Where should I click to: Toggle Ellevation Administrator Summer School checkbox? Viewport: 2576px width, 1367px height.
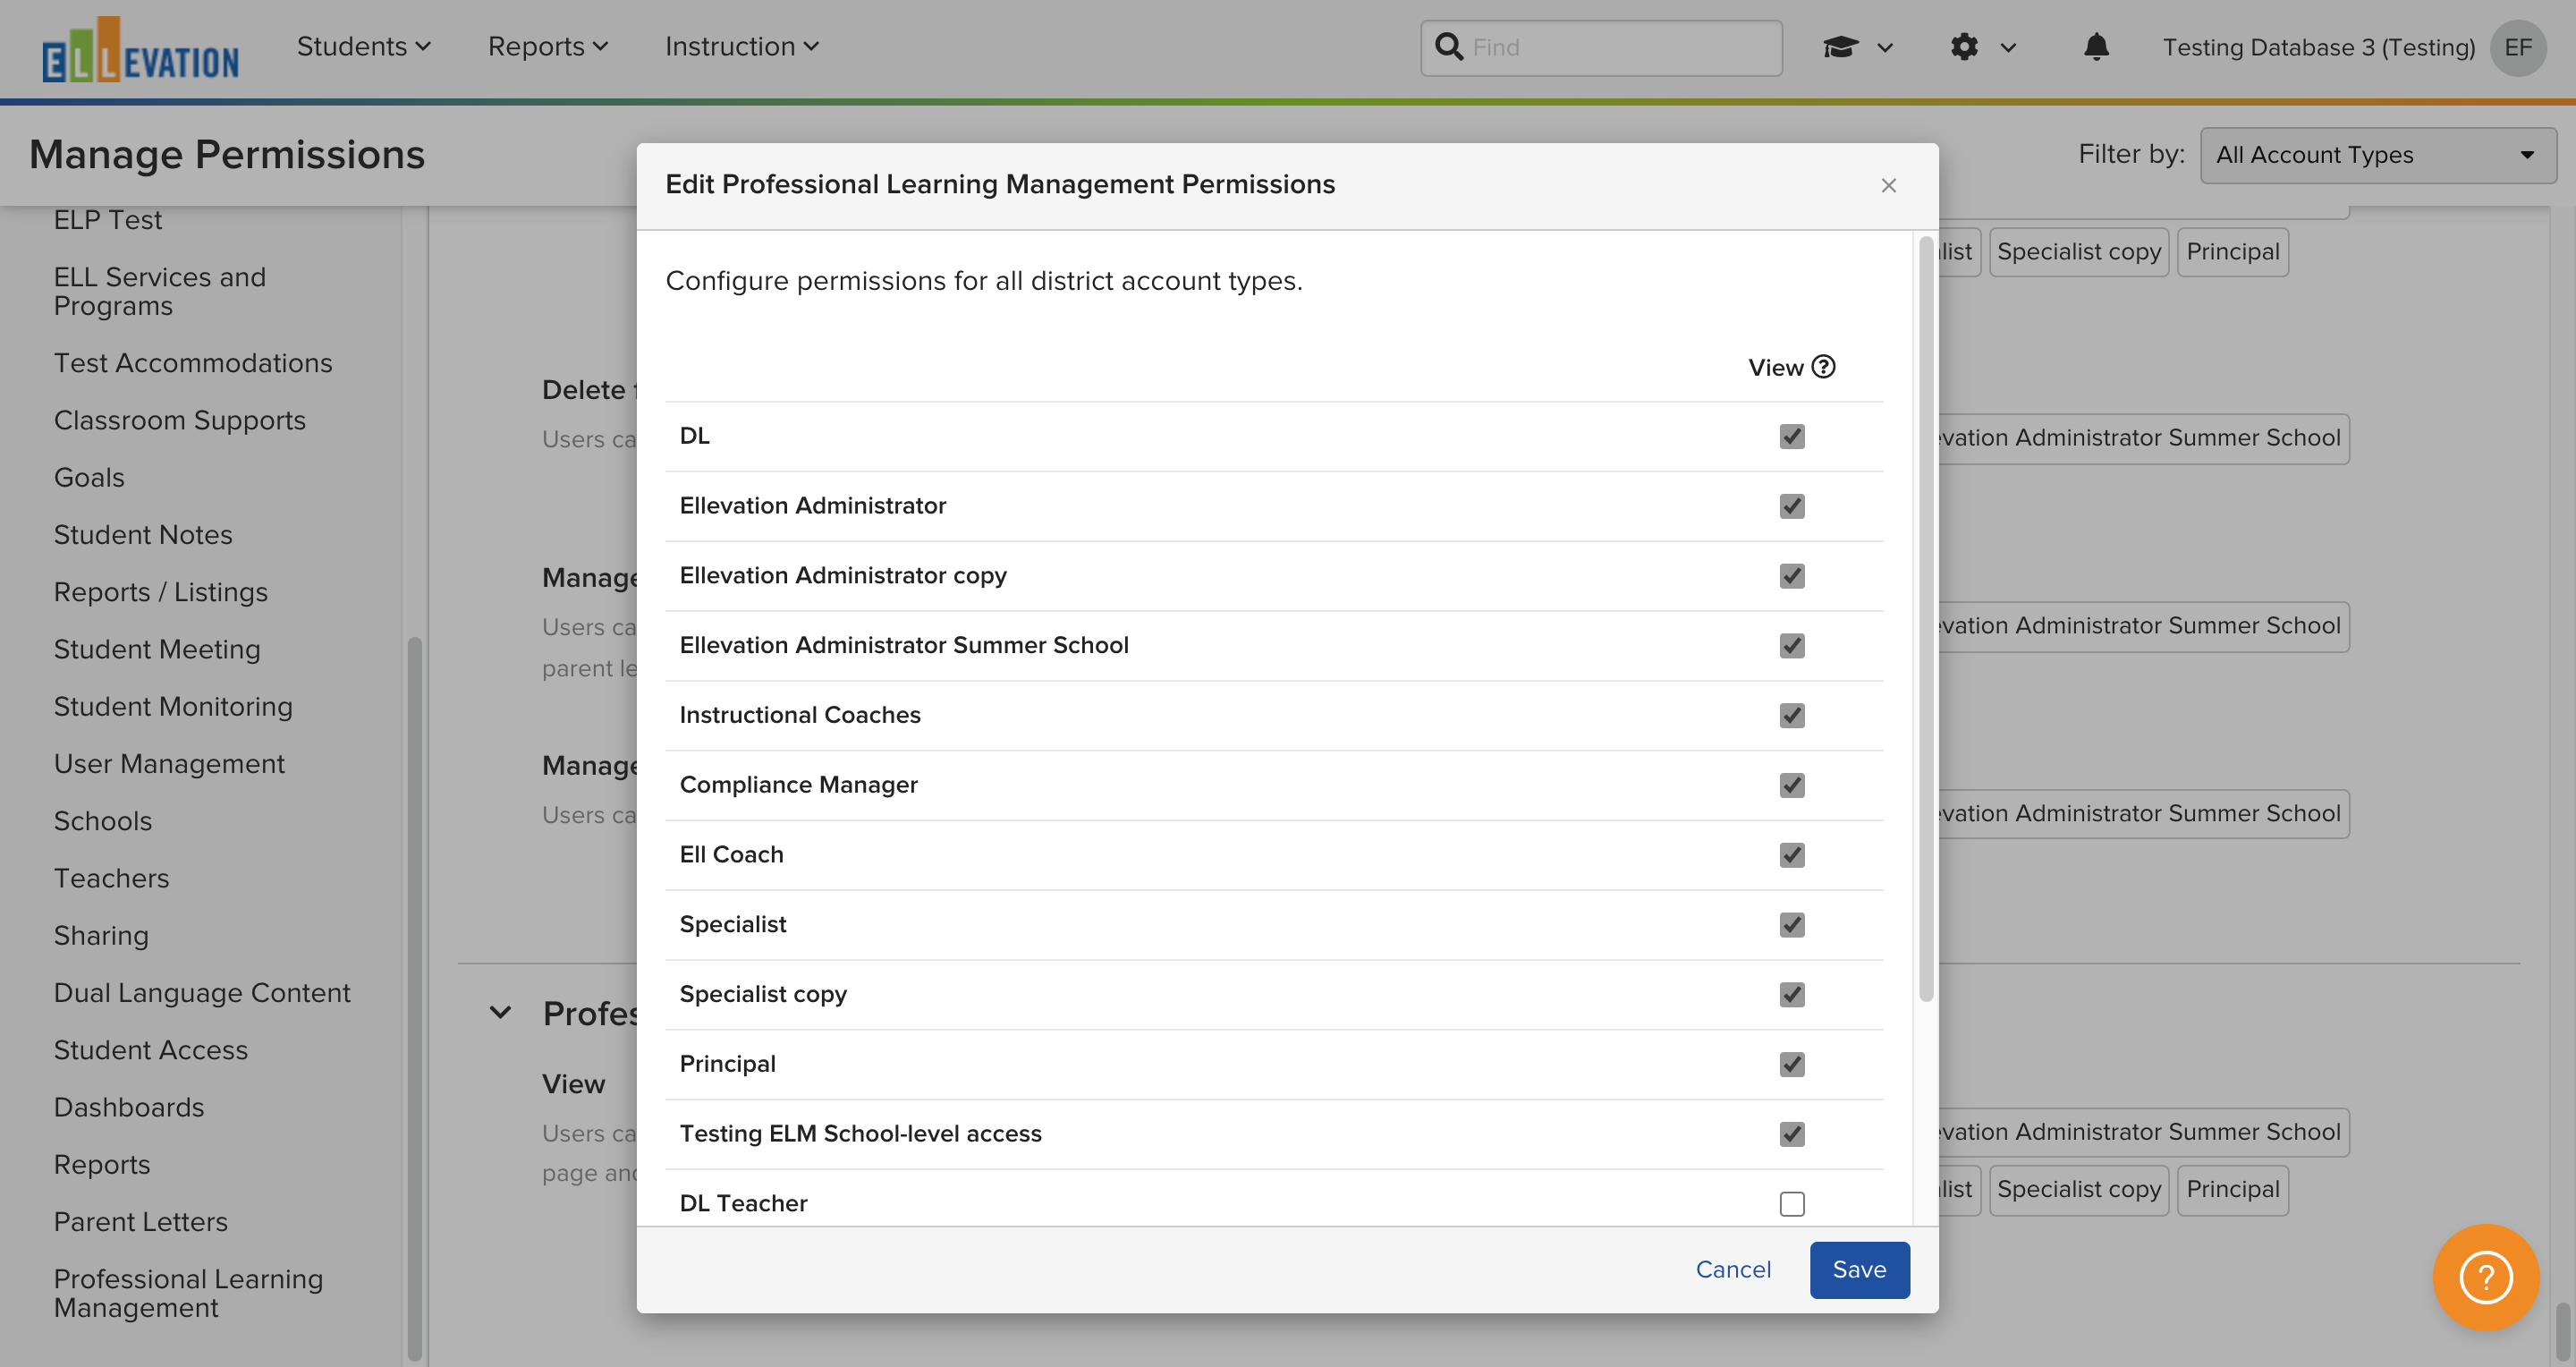[1792, 646]
